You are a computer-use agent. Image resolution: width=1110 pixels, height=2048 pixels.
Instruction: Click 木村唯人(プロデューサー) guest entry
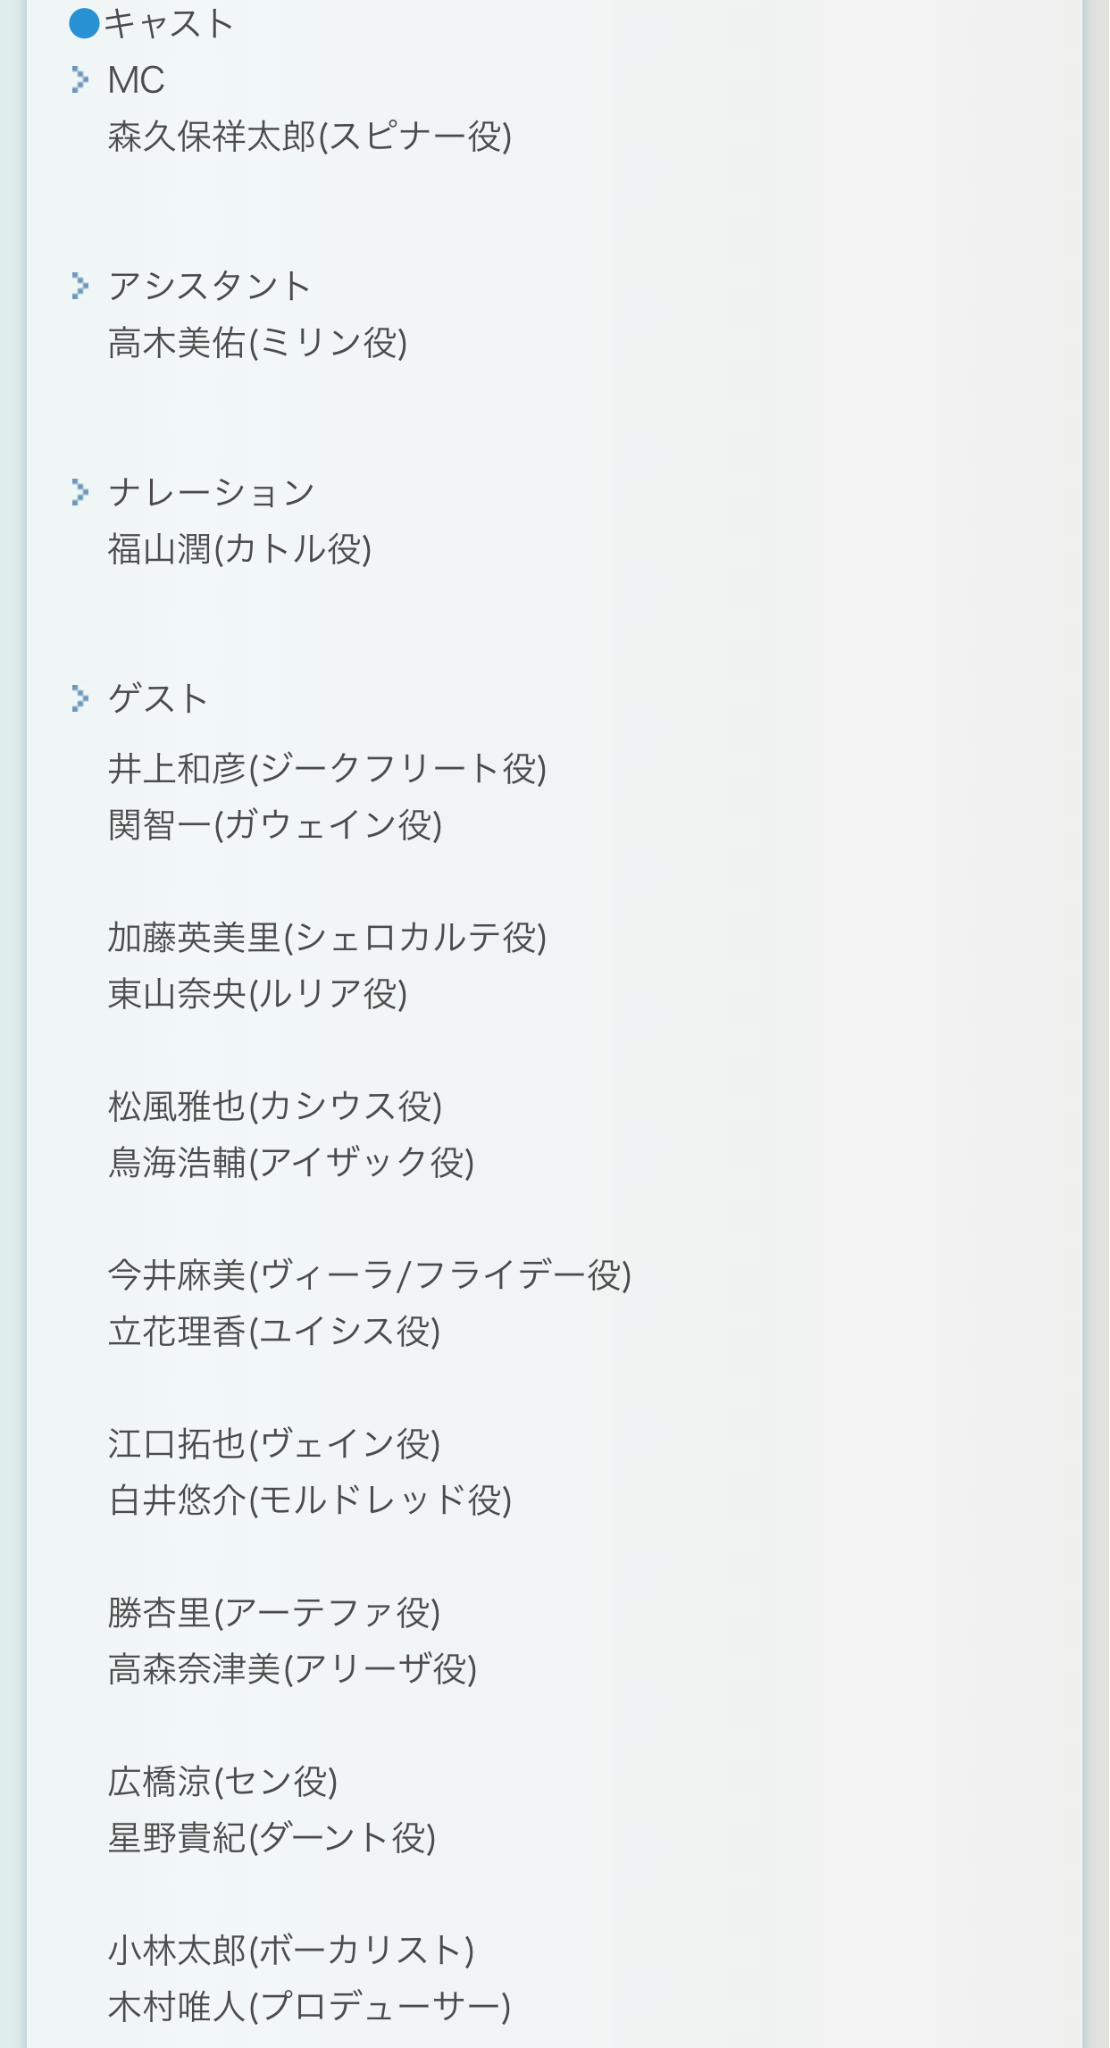(310, 2006)
